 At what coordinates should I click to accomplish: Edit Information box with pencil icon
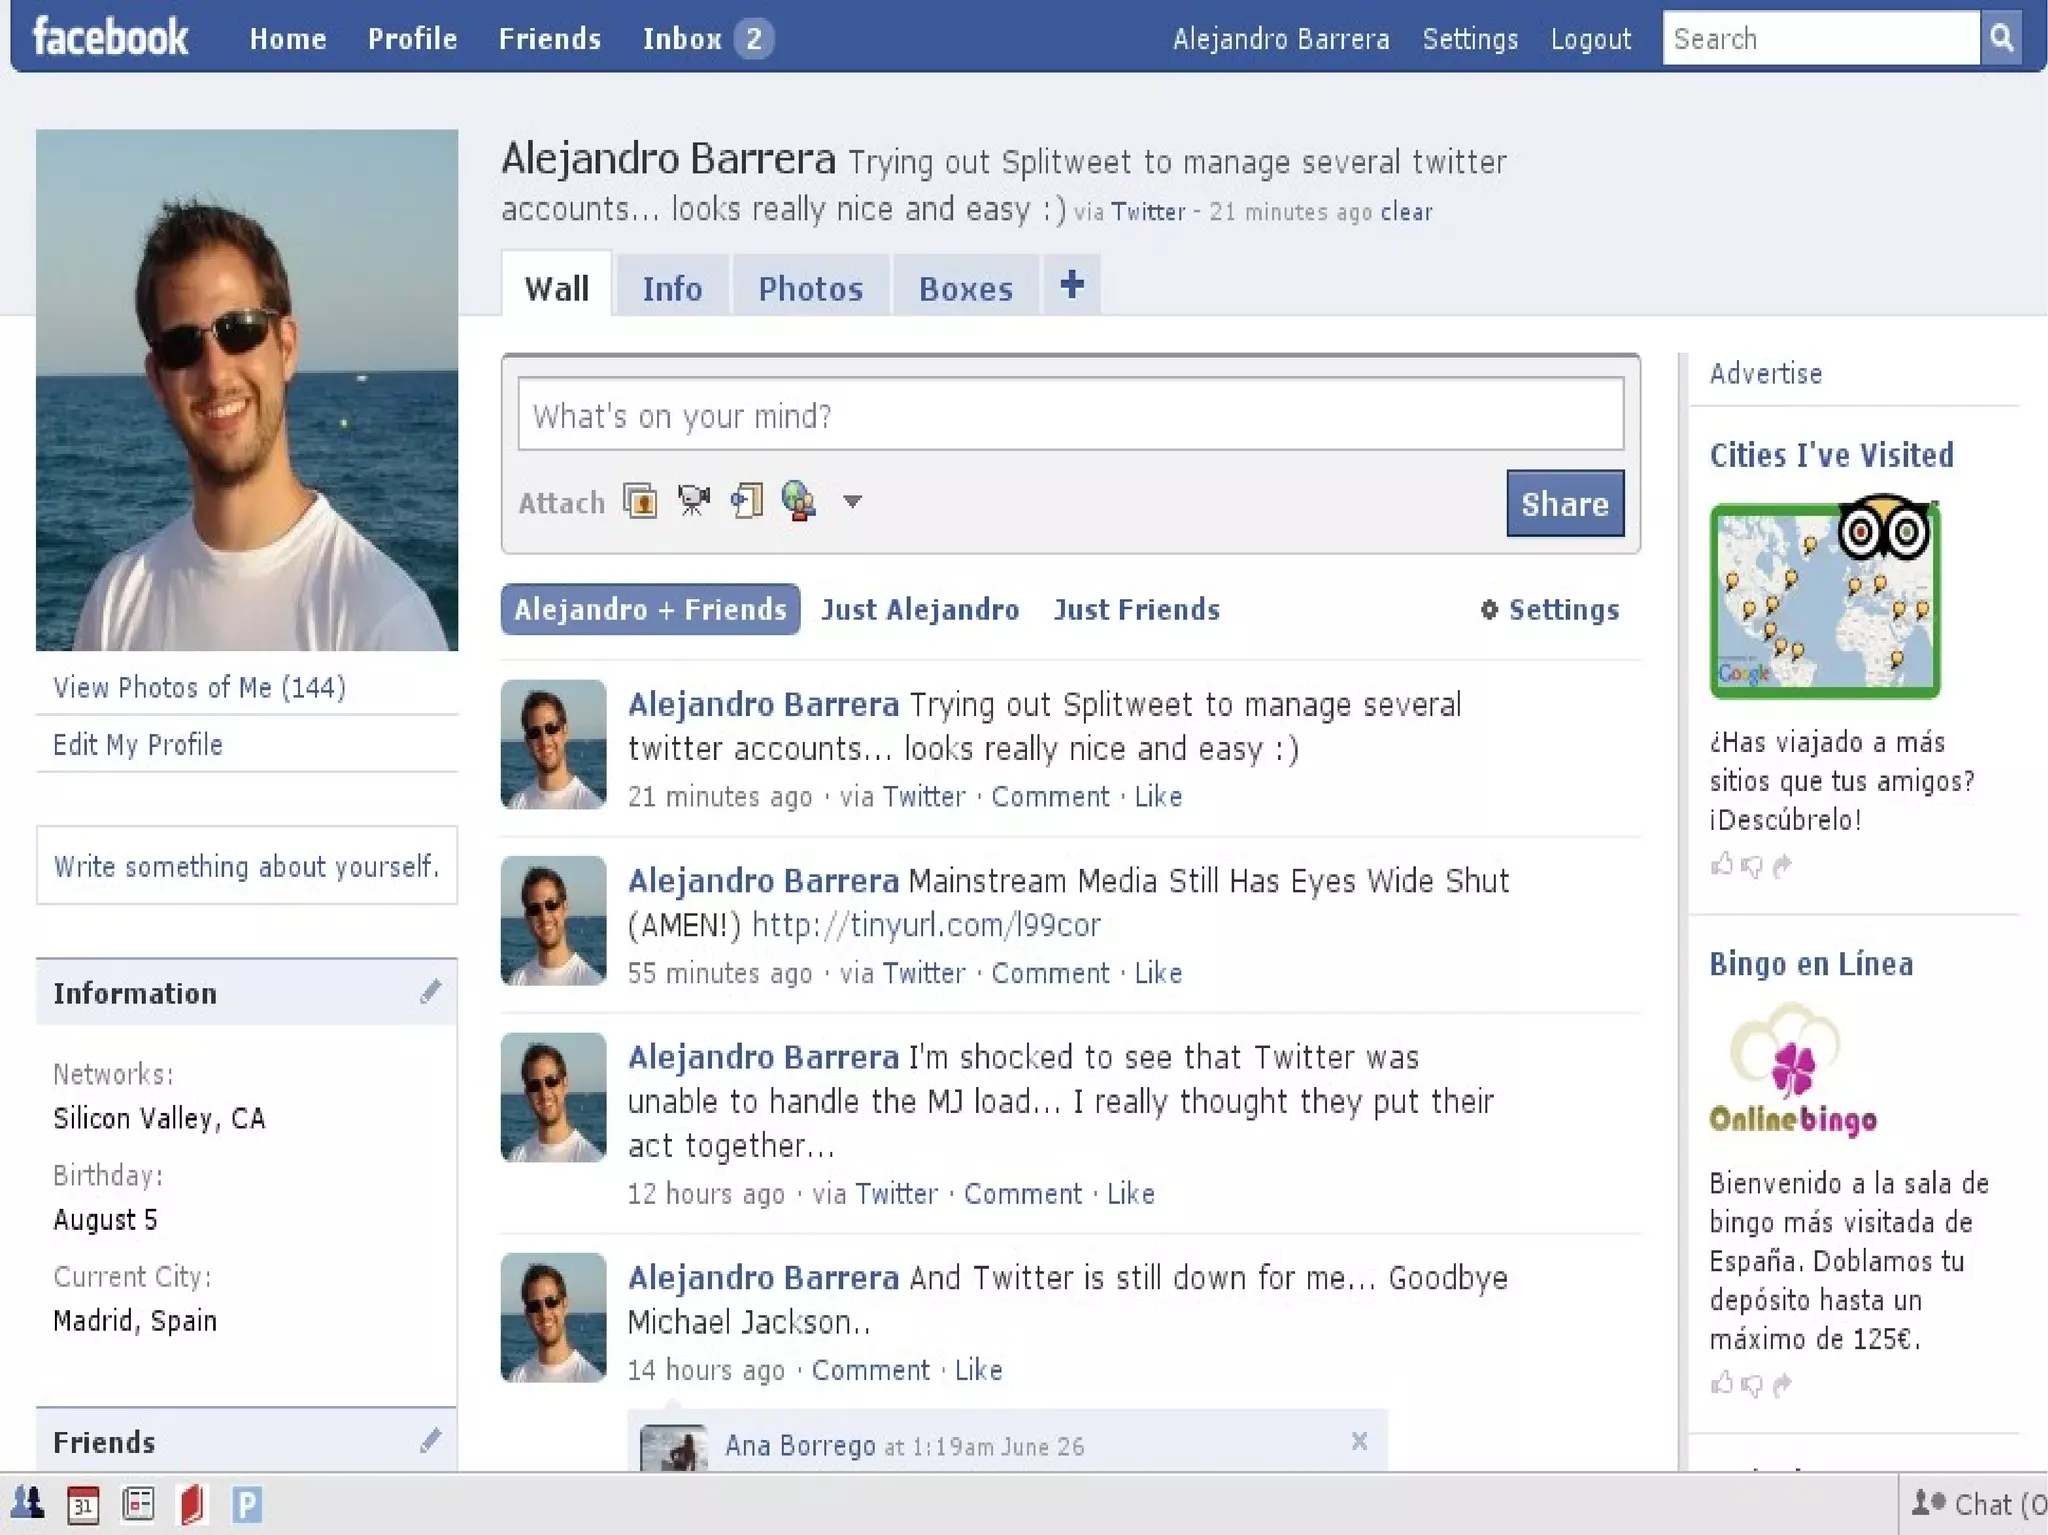pyautogui.click(x=431, y=992)
